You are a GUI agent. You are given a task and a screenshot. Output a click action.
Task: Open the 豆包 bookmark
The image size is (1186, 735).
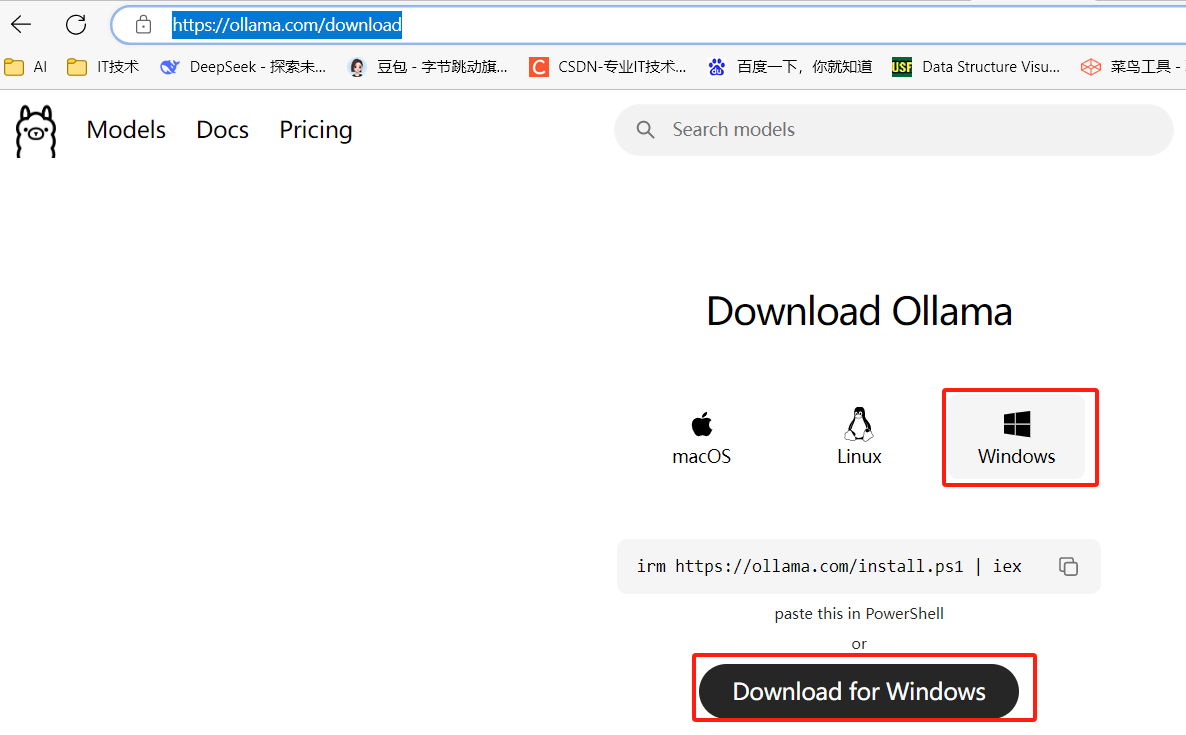point(427,67)
